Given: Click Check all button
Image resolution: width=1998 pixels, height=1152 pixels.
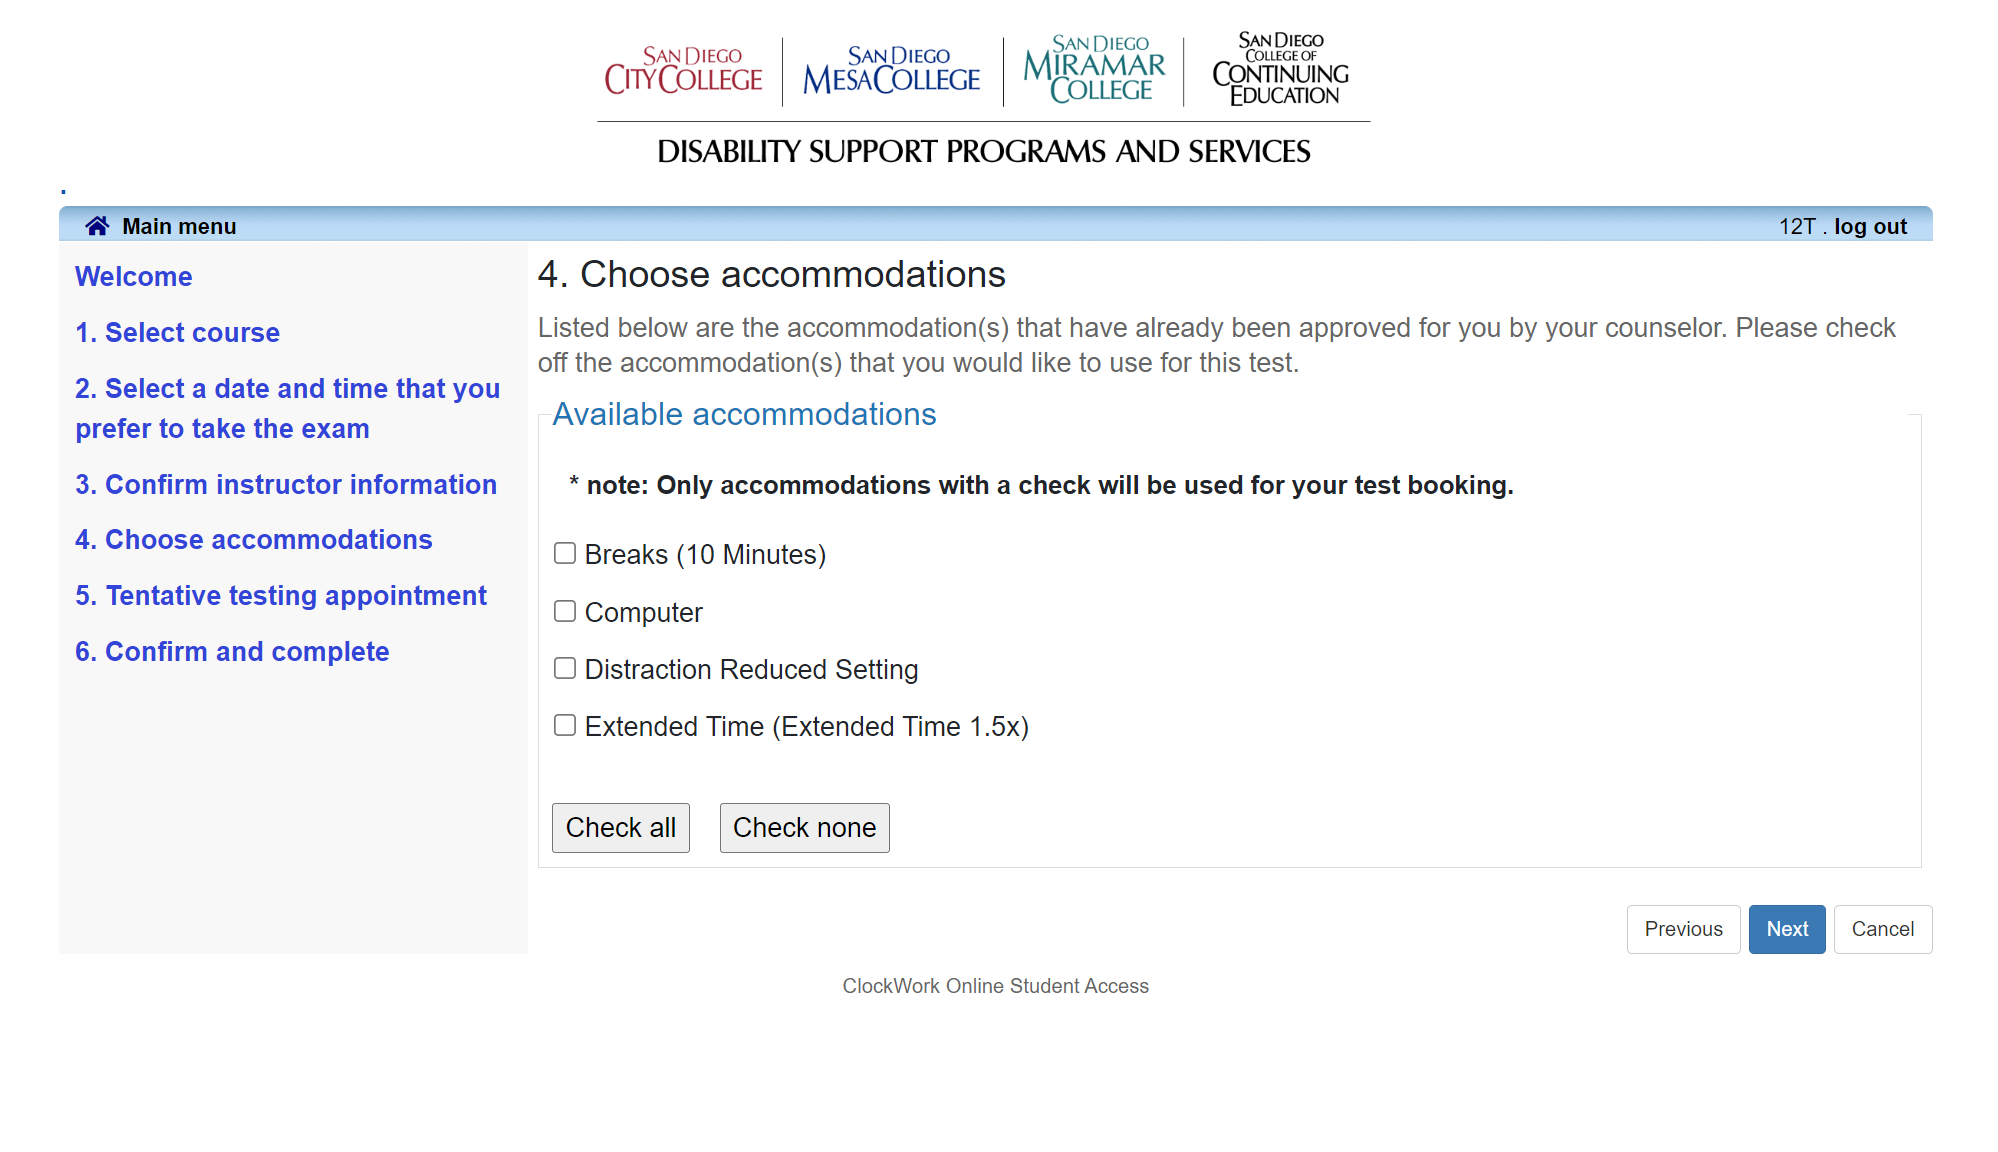Looking at the screenshot, I should [620, 827].
